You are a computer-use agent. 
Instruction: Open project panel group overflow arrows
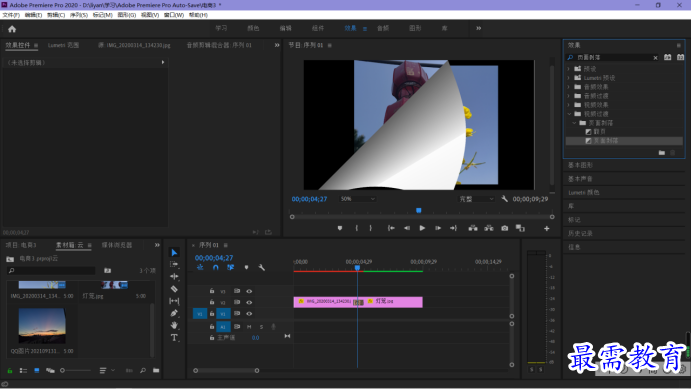click(x=157, y=245)
